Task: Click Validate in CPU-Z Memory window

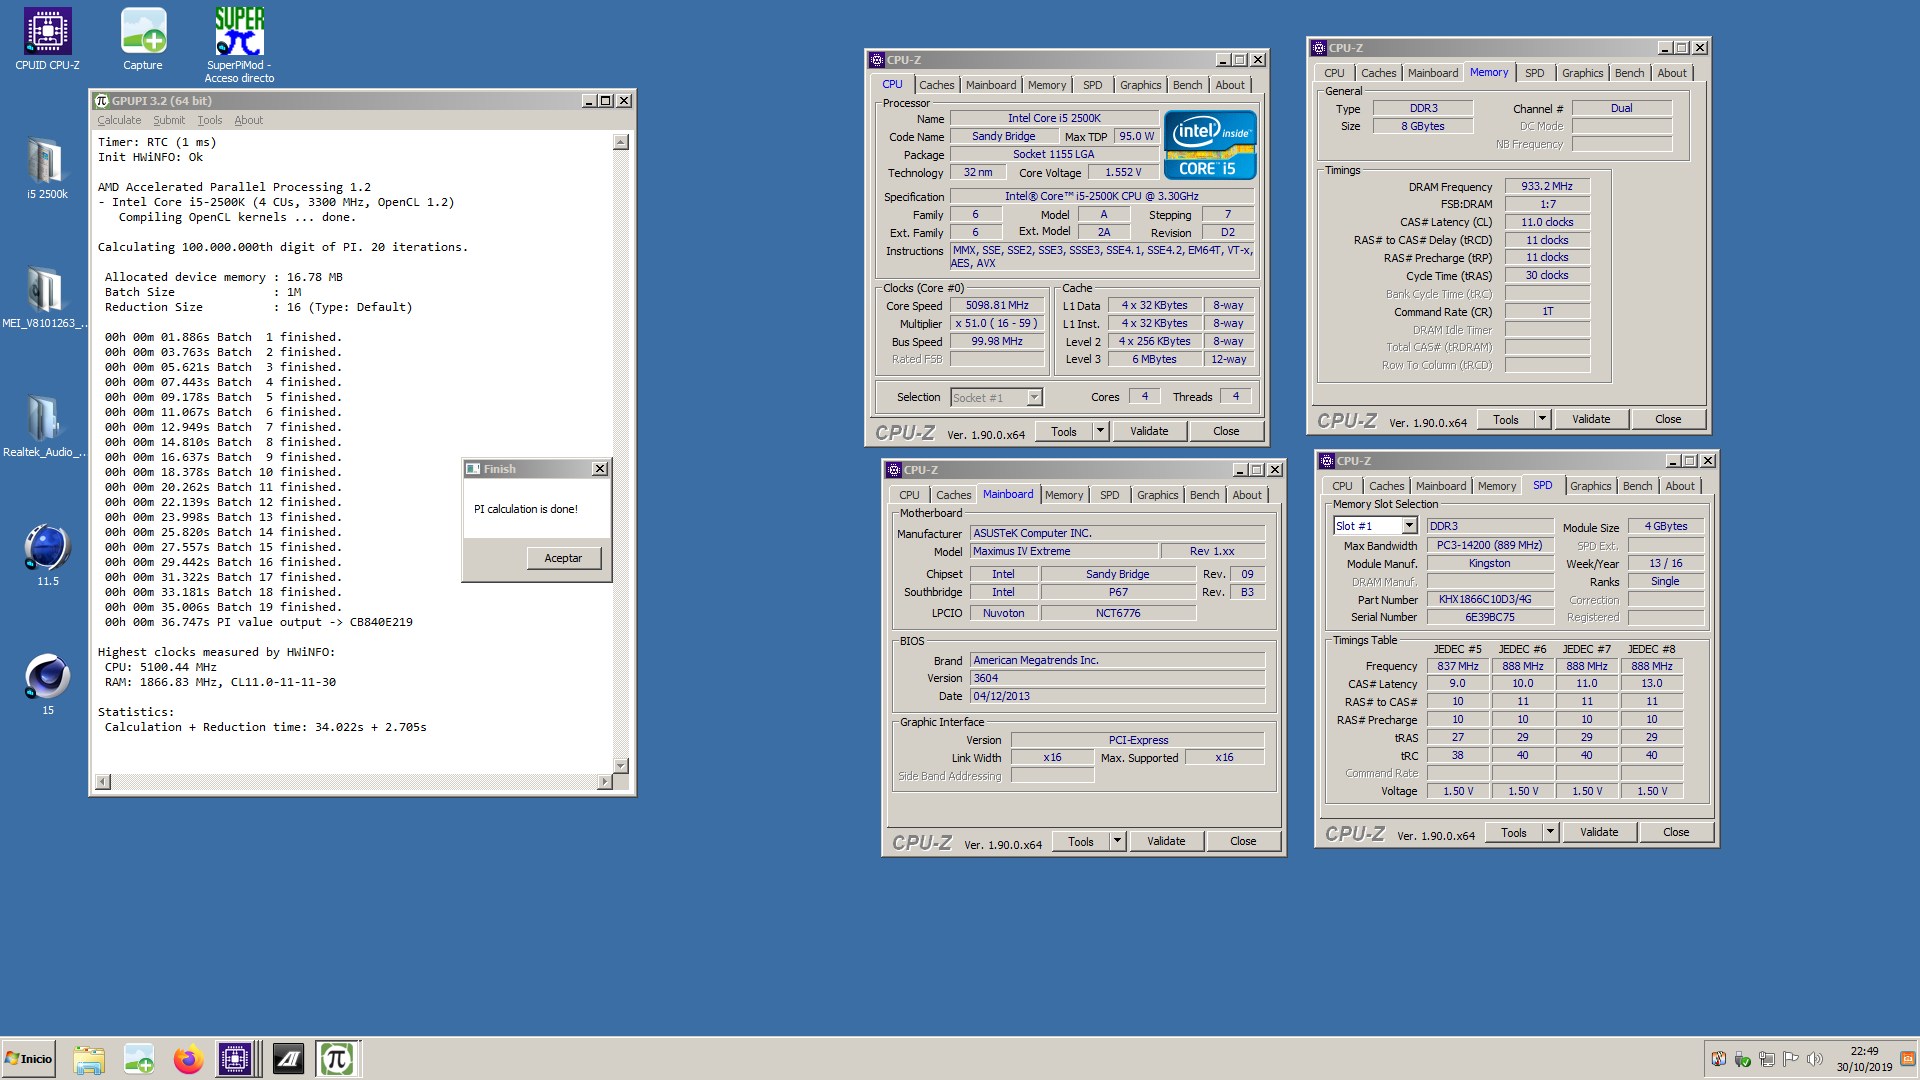Action: coord(1591,419)
